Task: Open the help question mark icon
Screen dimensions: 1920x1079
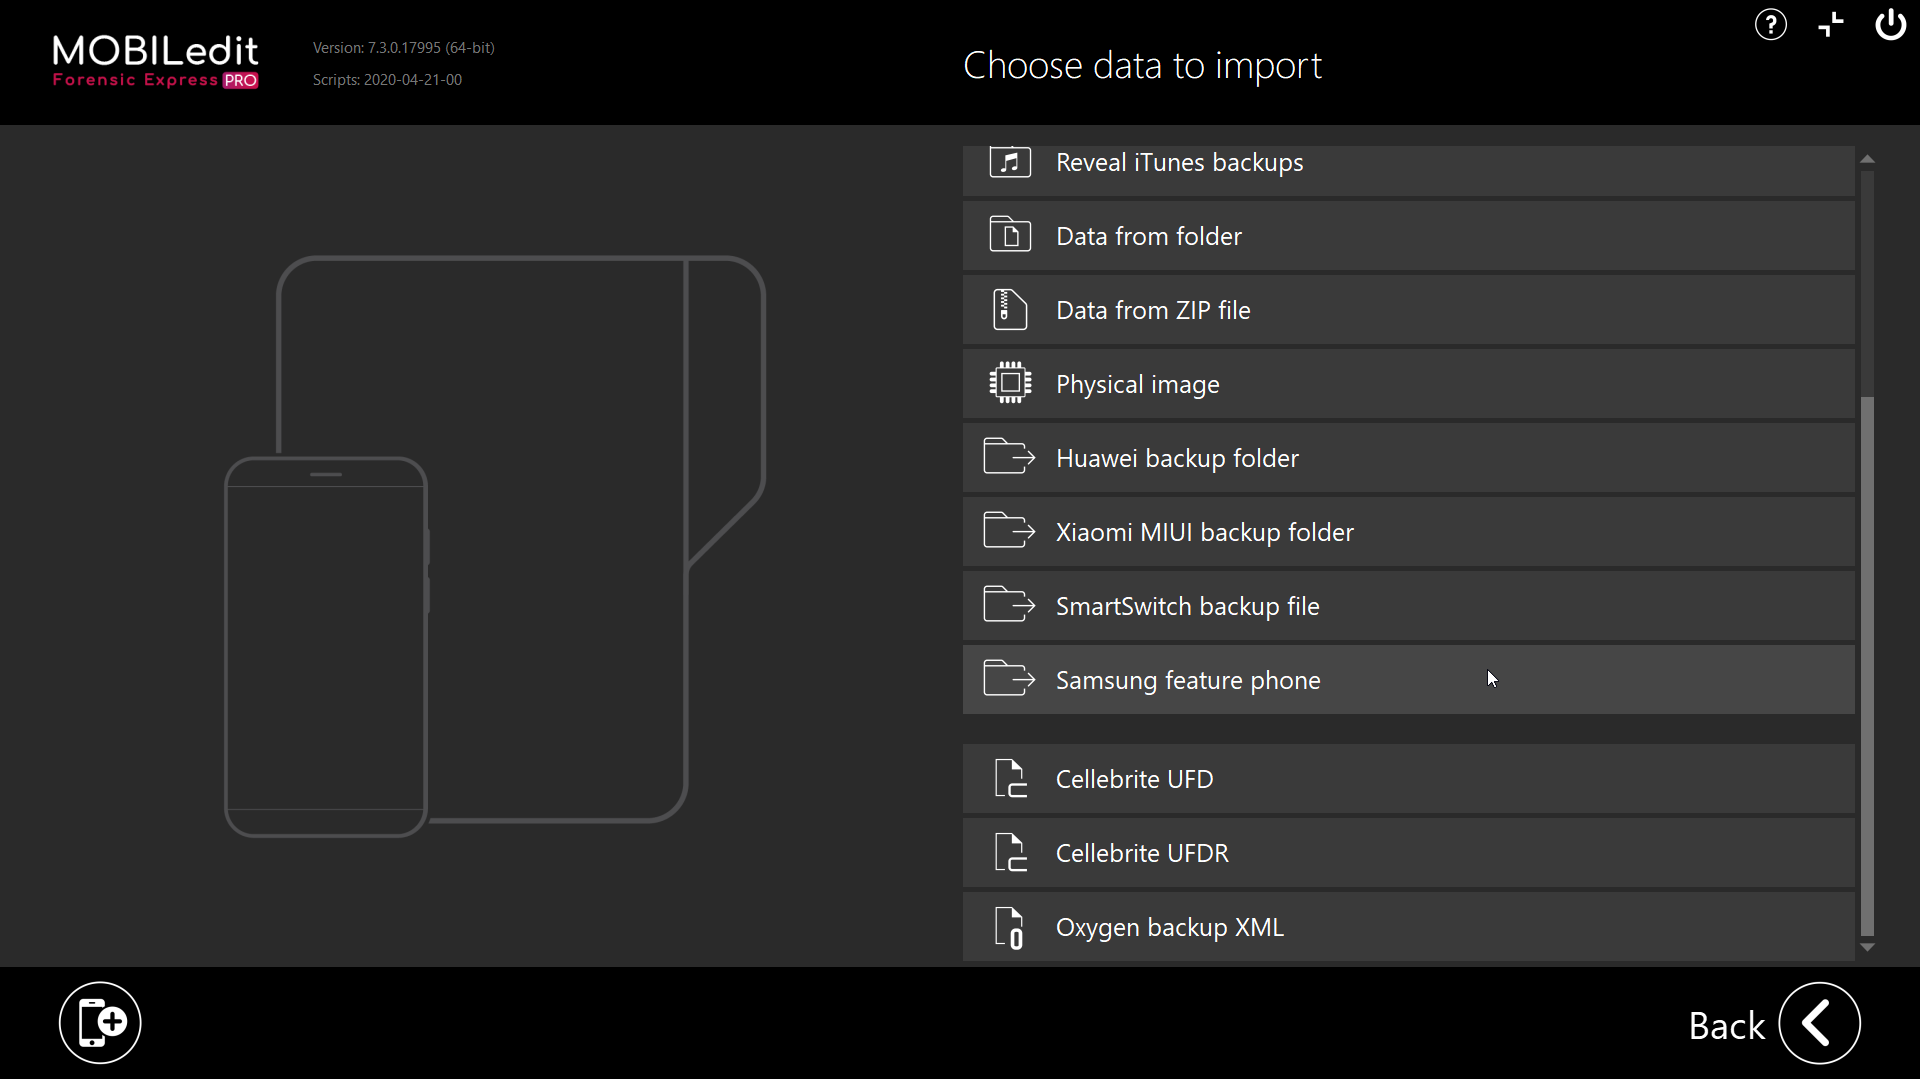Action: [1770, 25]
